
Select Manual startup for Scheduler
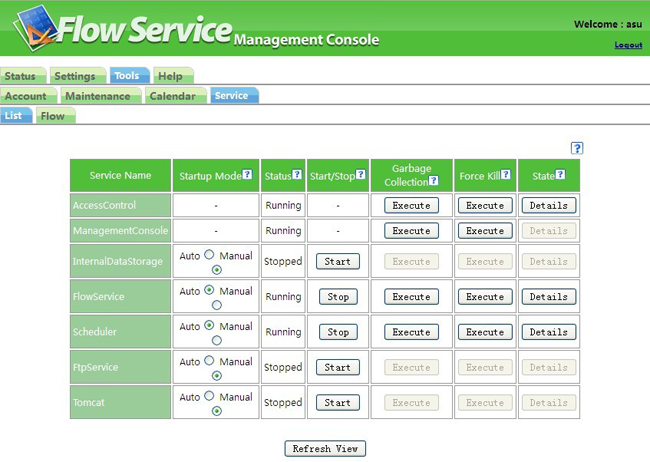click(x=216, y=340)
